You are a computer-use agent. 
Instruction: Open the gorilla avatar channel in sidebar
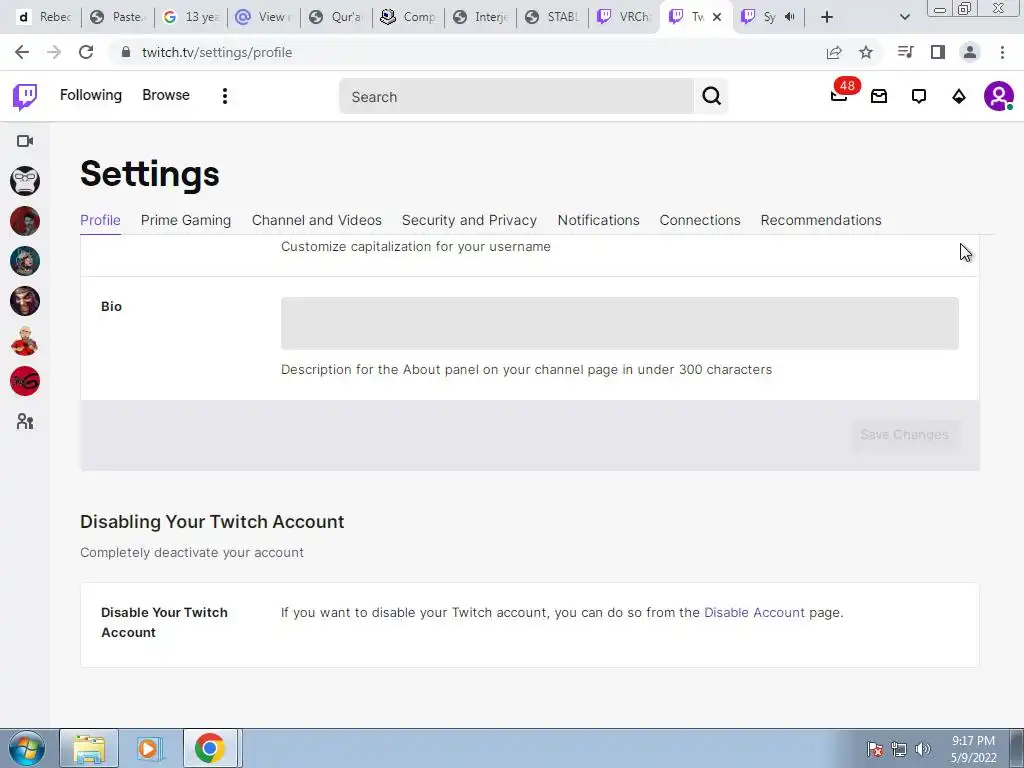pyautogui.click(x=25, y=181)
